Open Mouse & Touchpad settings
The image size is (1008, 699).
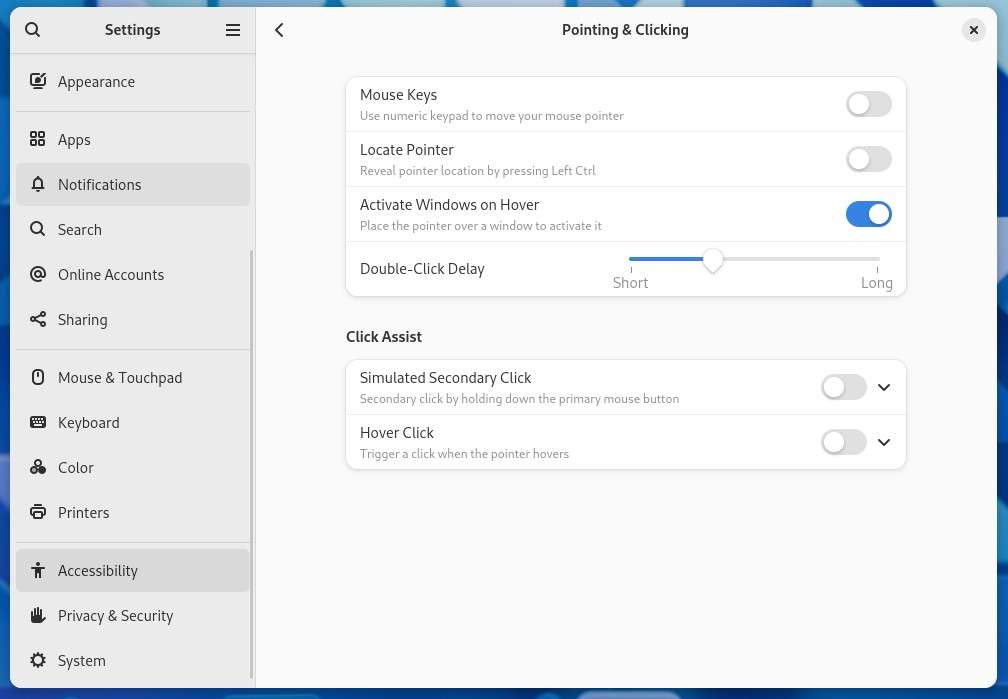120,378
